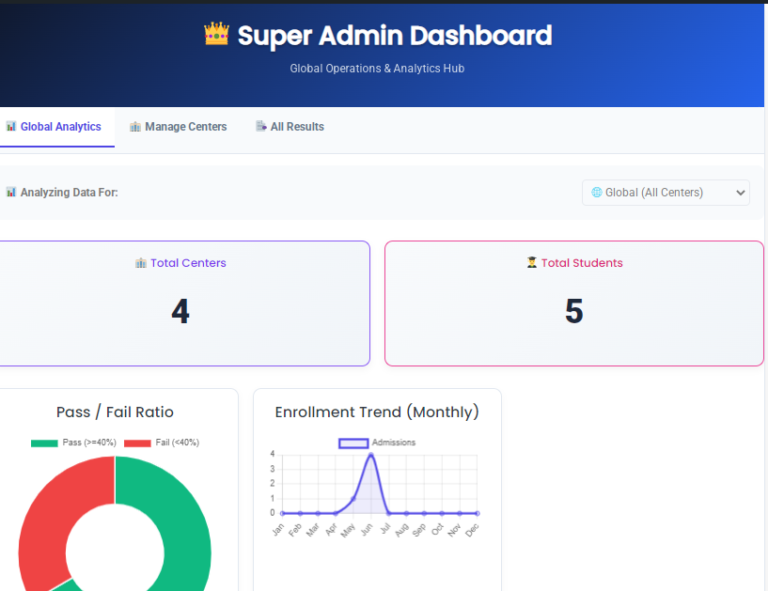This screenshot has width=768, height=591.
Task: Open the All Results tab
Action: [x=290, y=127]
